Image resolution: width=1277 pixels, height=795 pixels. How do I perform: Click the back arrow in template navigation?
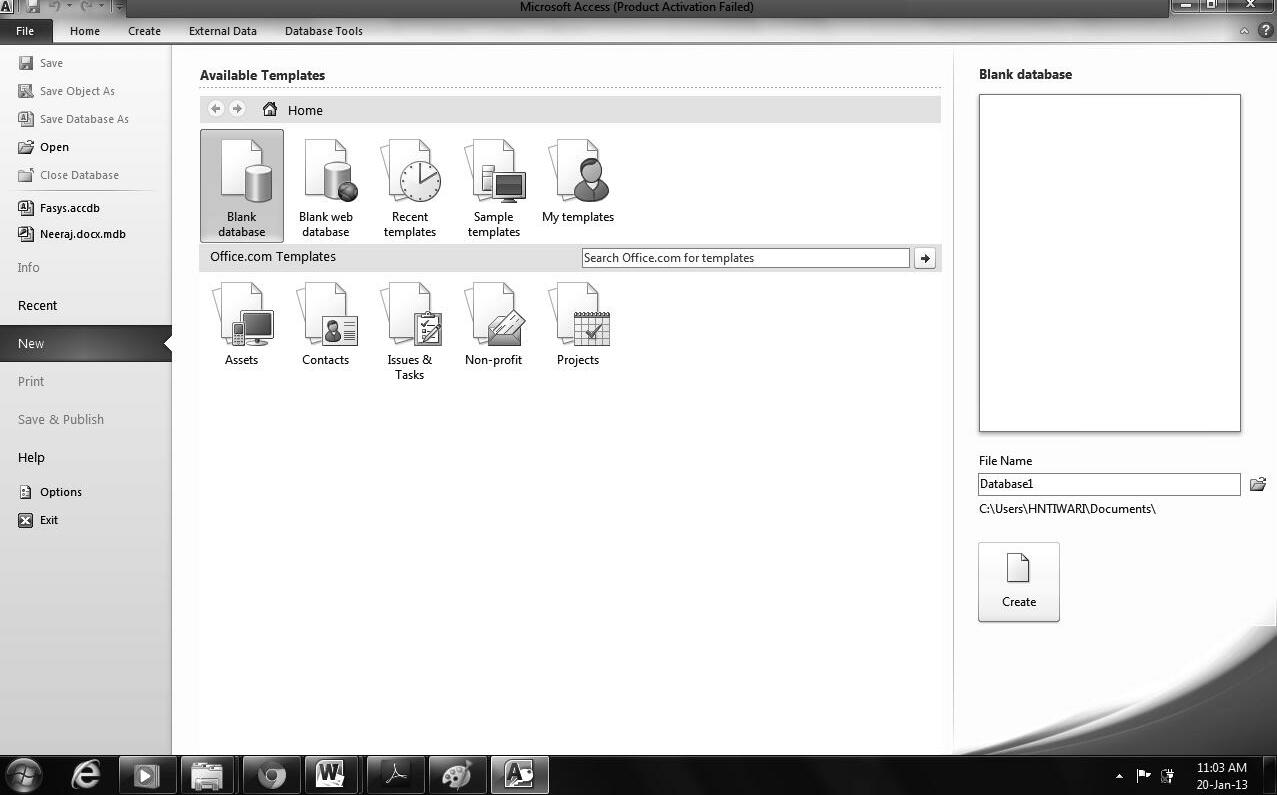216,109
